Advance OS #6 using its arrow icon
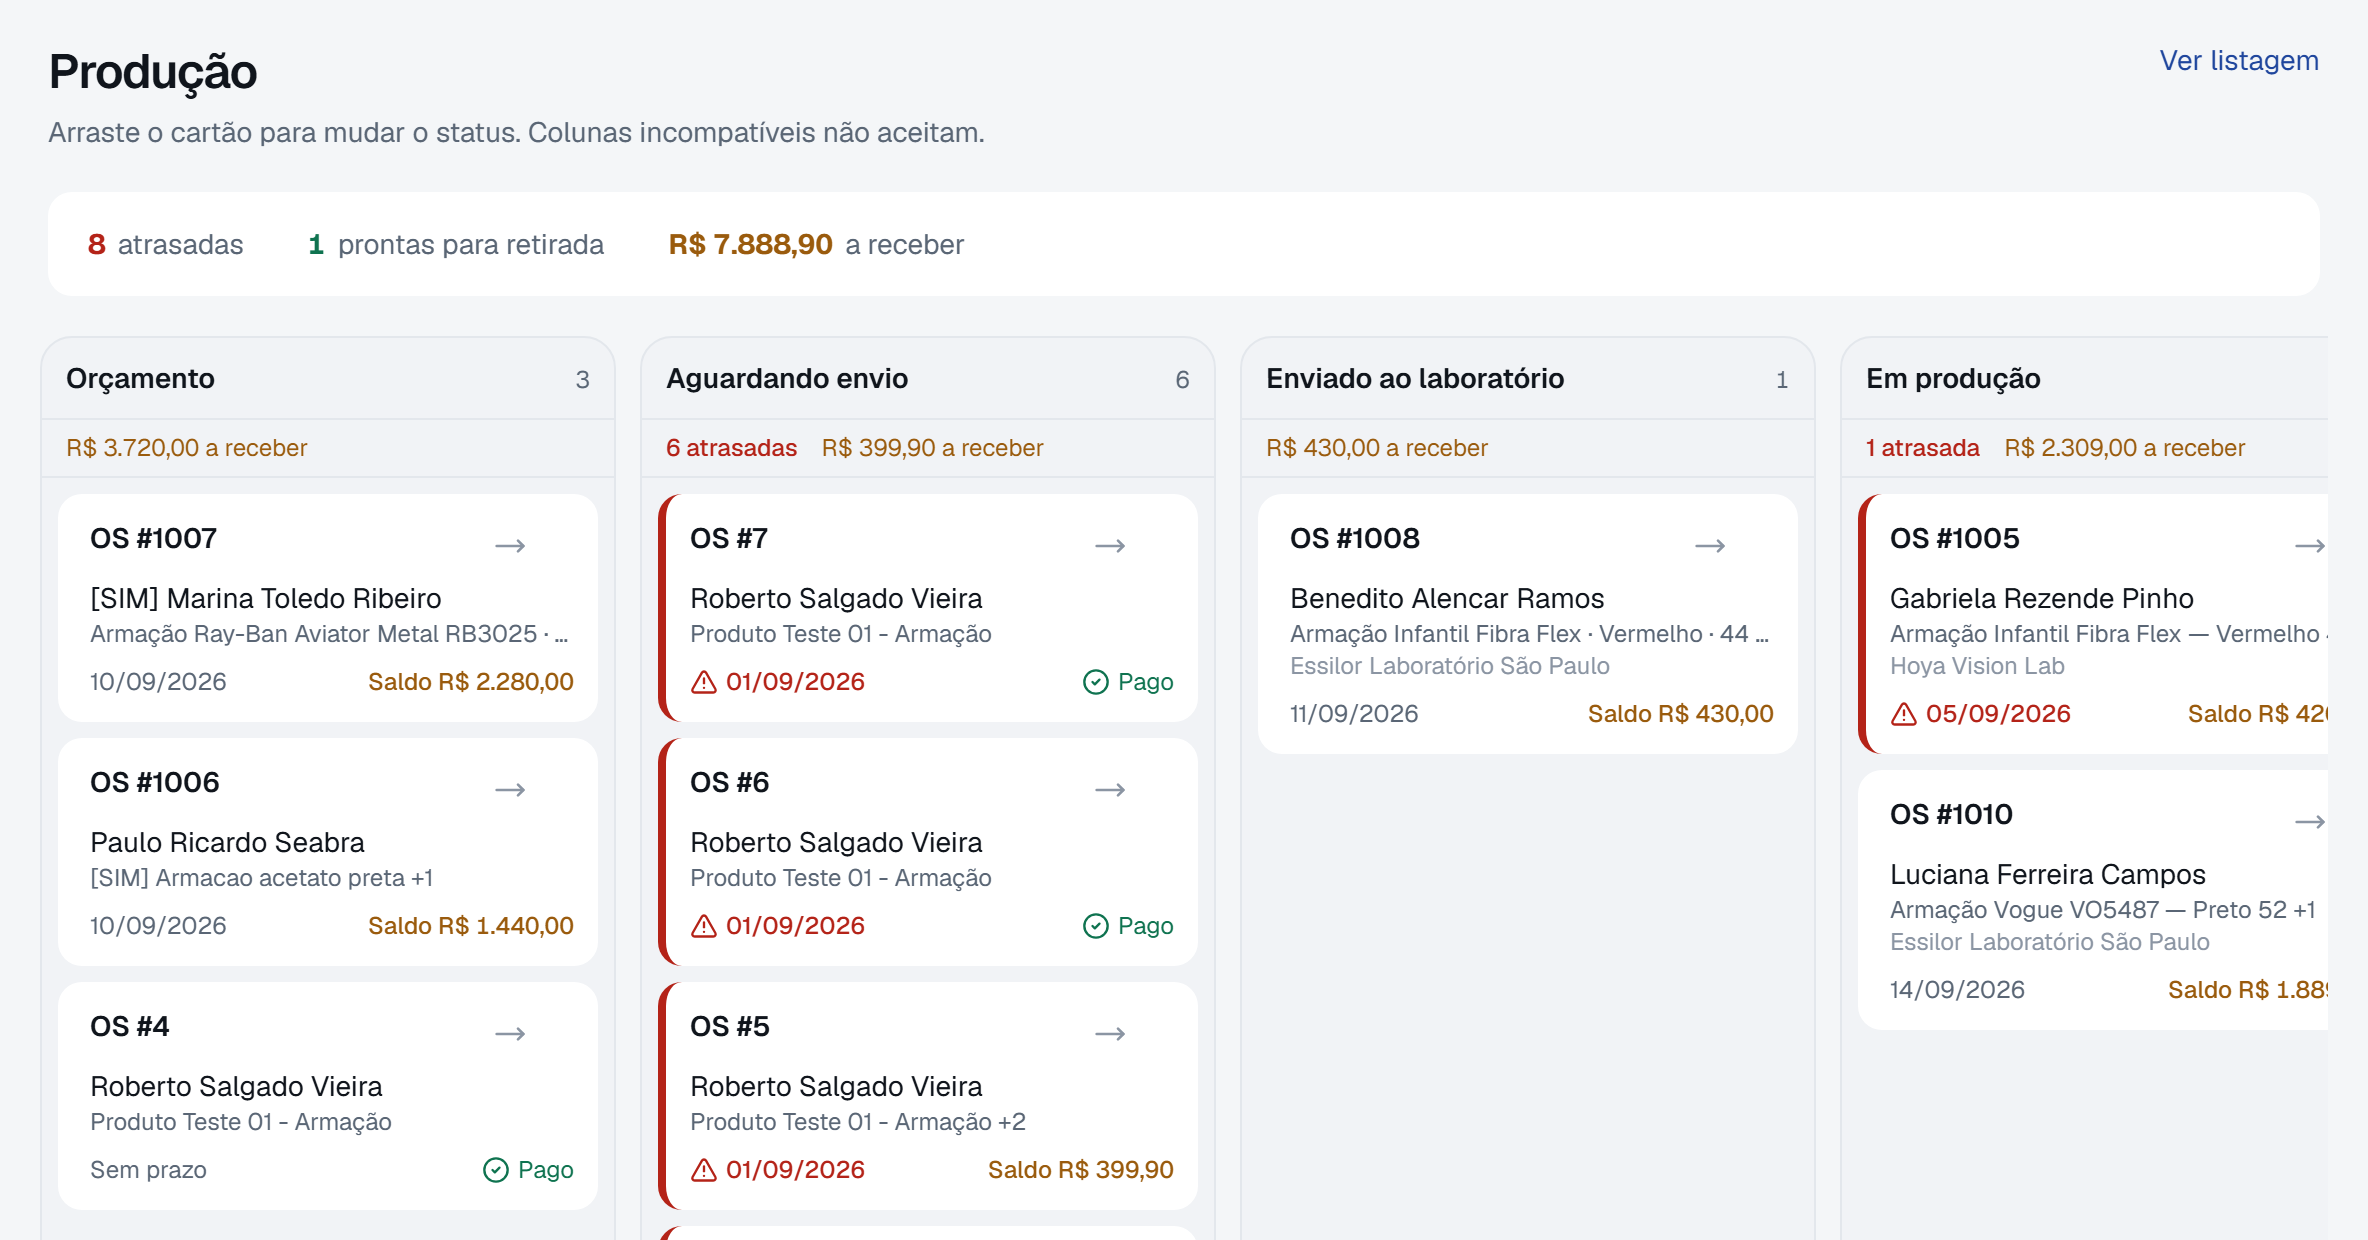 [1110, 789]
